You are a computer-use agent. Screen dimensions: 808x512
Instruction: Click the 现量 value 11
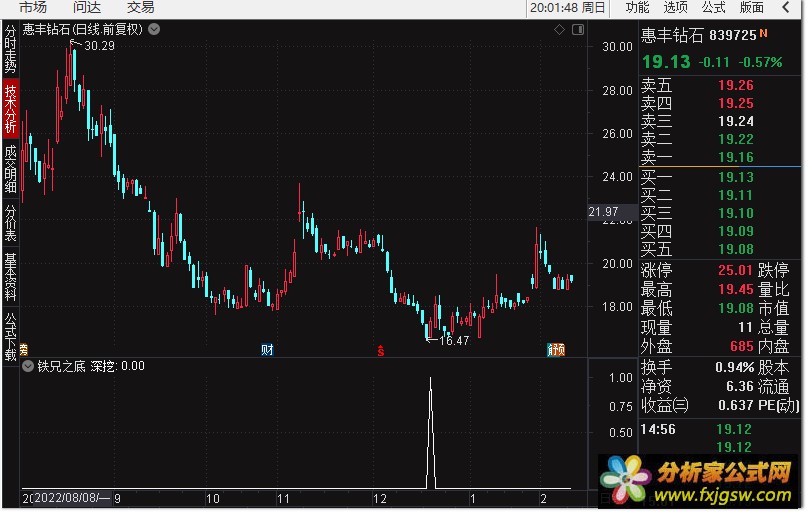746,328
